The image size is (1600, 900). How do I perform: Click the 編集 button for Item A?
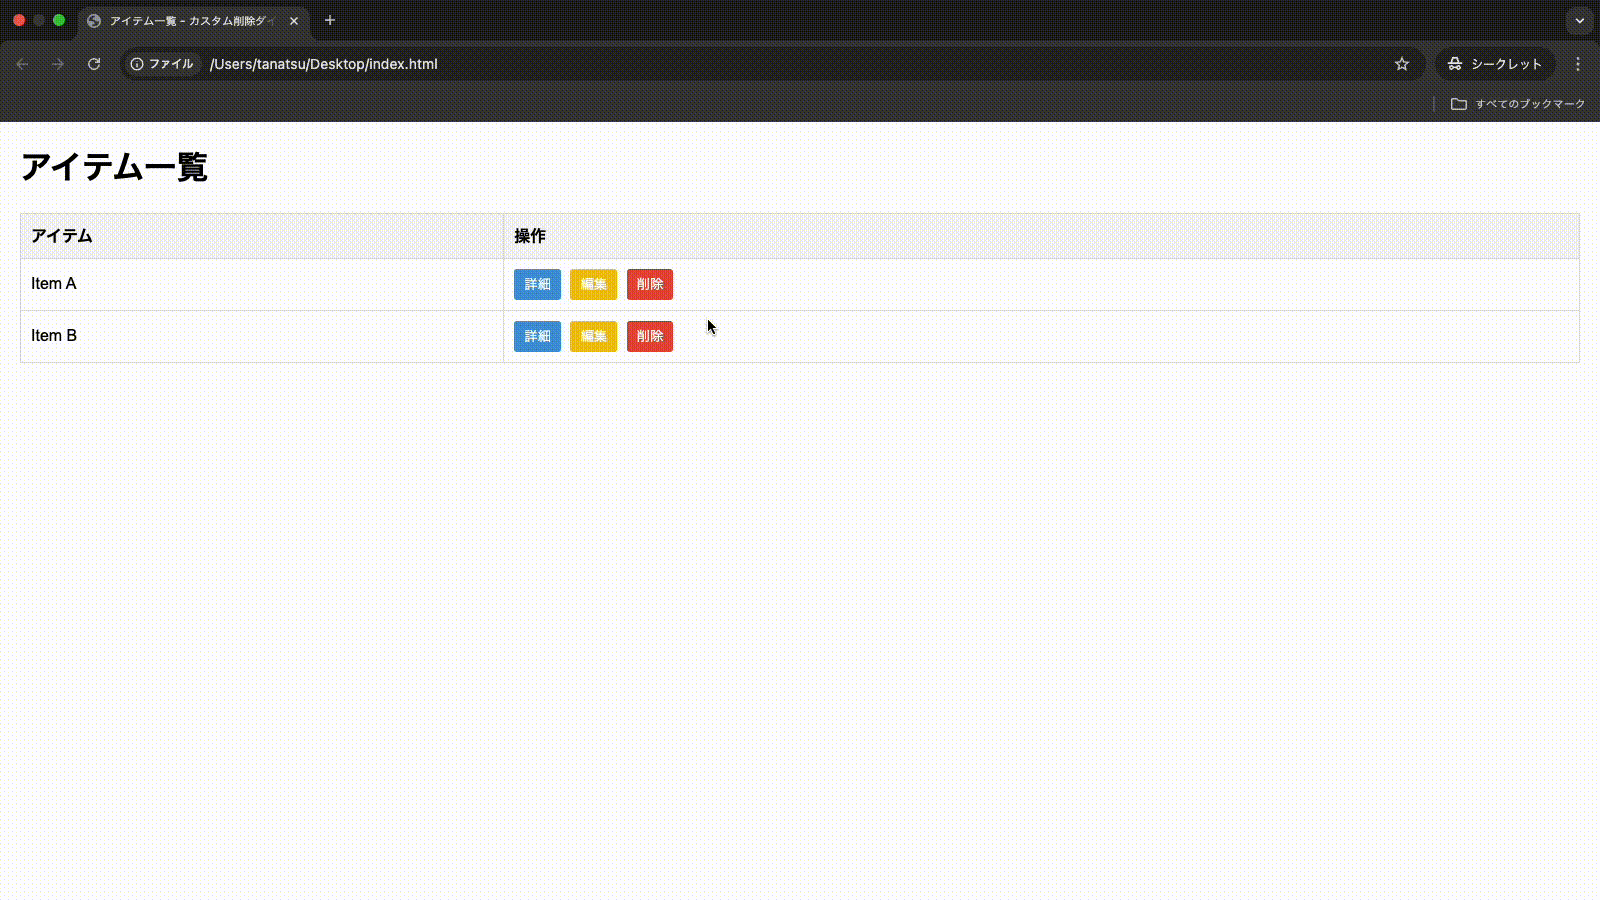pyautogui.click(x=593, y=284)
